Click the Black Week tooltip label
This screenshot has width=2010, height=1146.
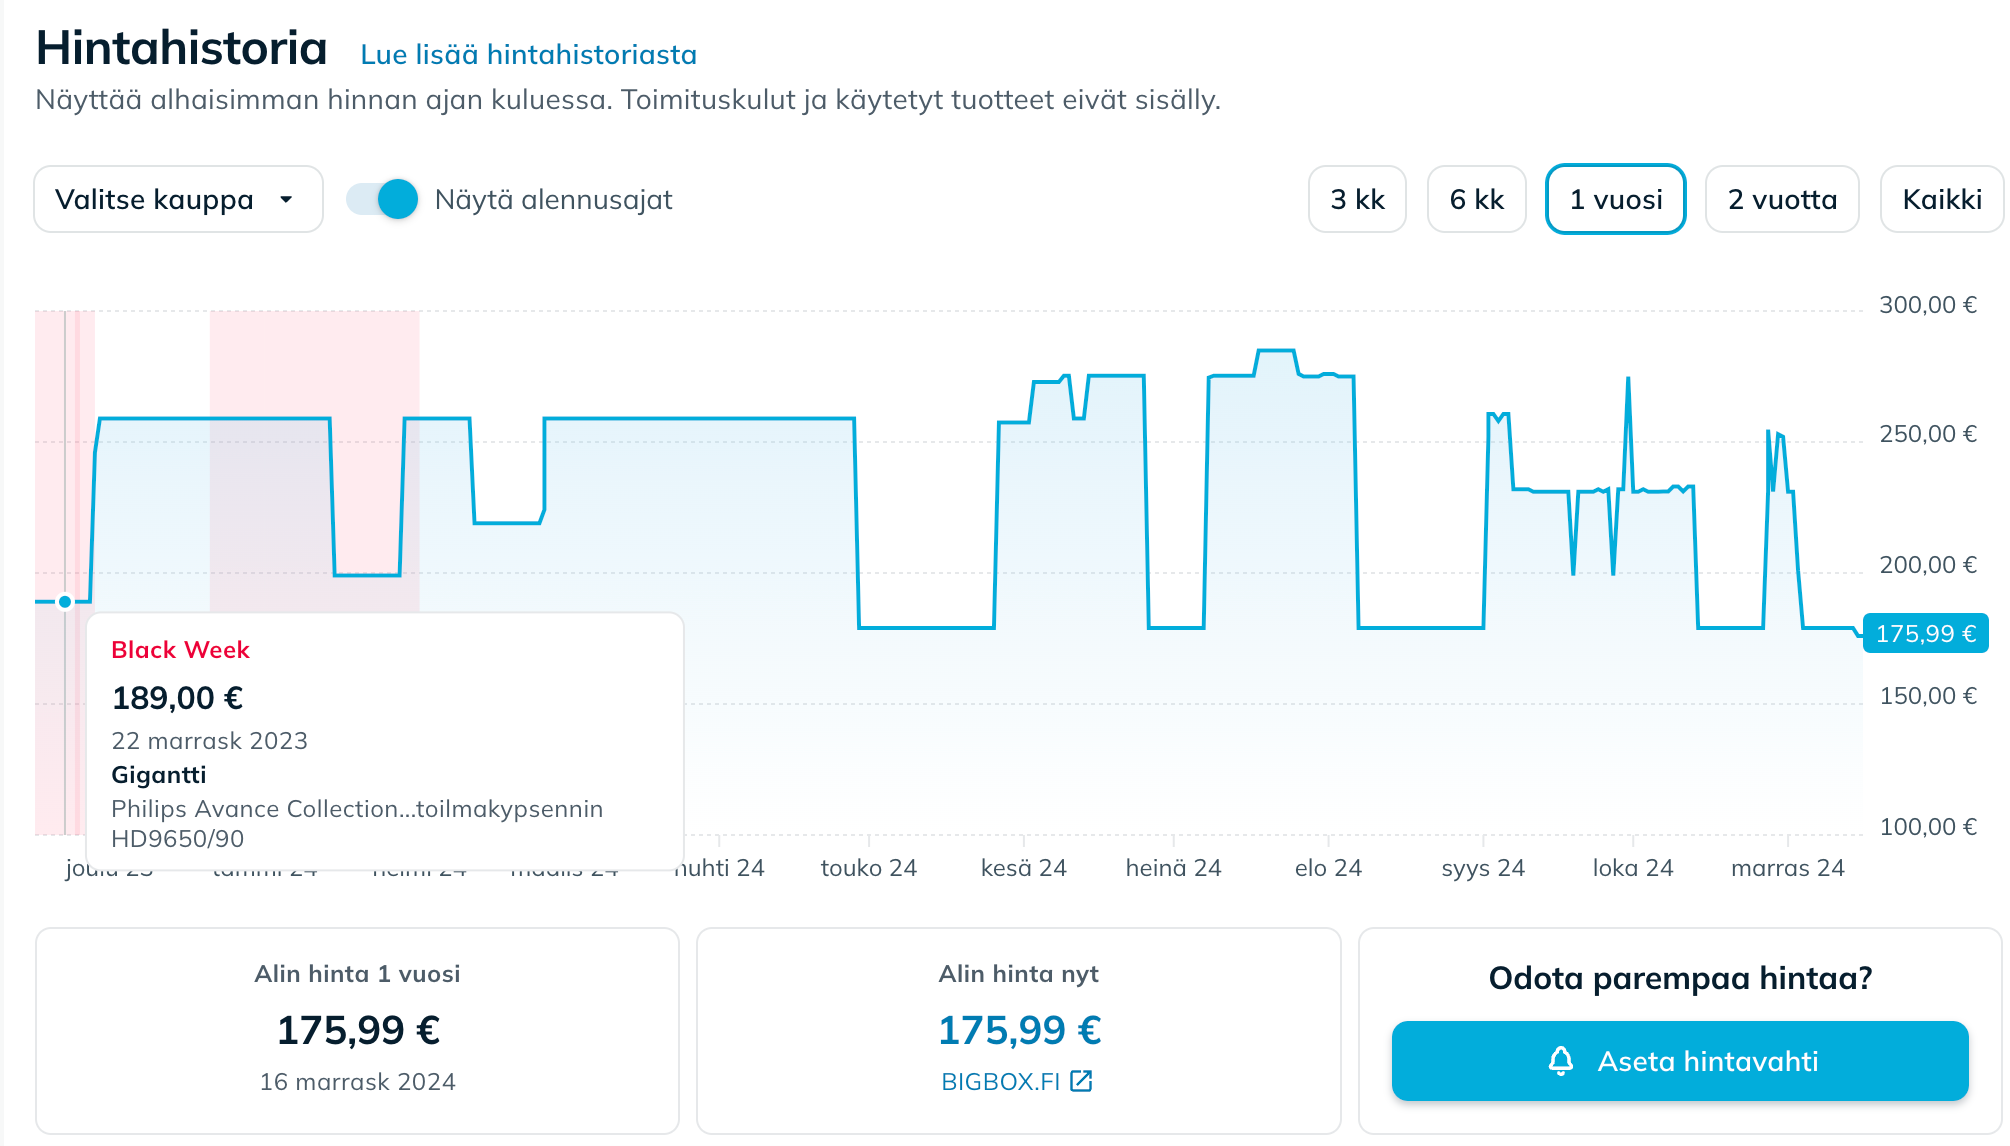180,650
